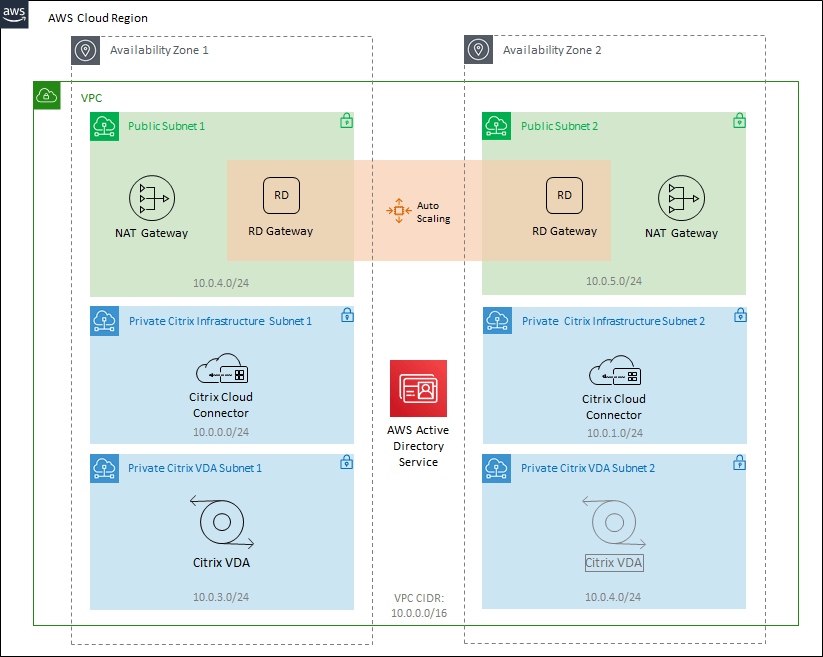The image size is (823, 657).
Task: Click the Citrix VDA icon in VDA Subnet 1
Action: 221,522
